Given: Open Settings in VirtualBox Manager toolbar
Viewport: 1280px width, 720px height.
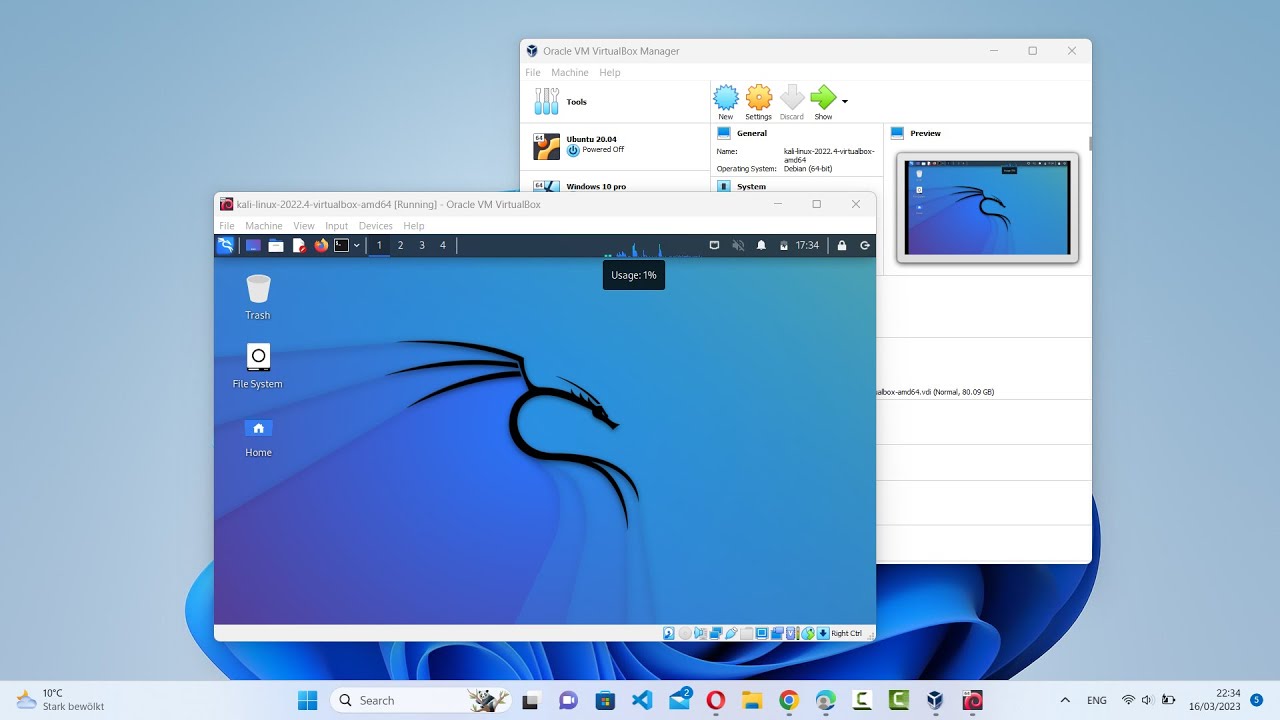Looking at the screenshot, I should (759, 102).
